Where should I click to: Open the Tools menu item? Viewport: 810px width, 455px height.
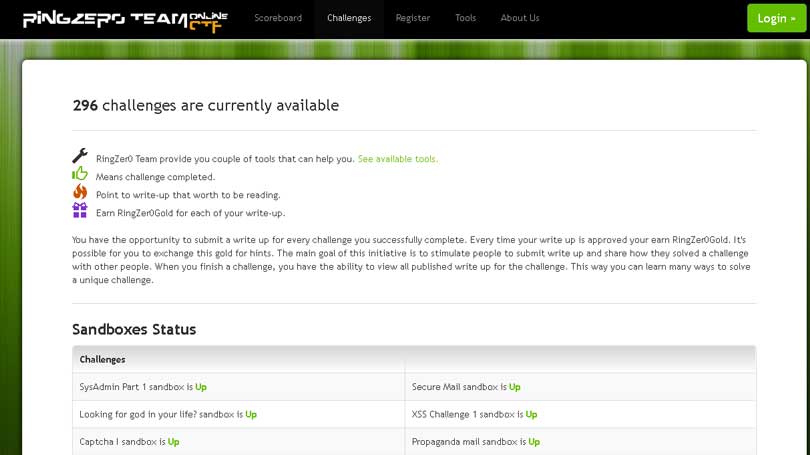click(465, 18)
